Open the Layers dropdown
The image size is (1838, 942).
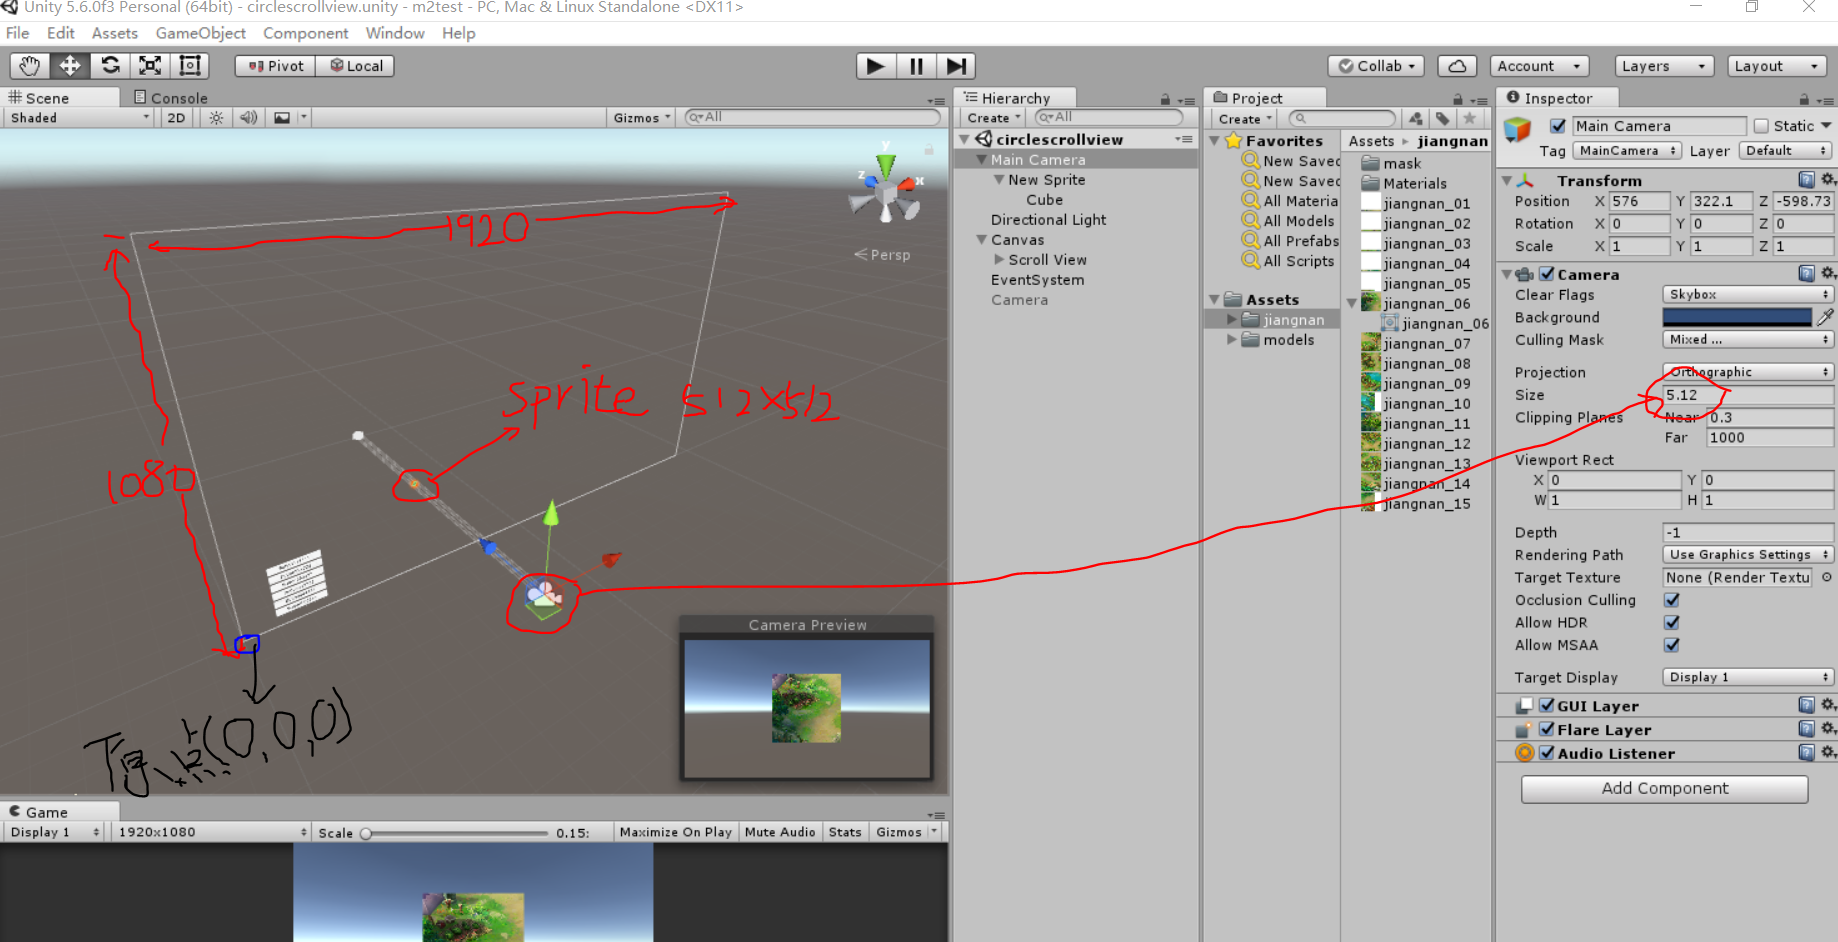coord(1664,66)
